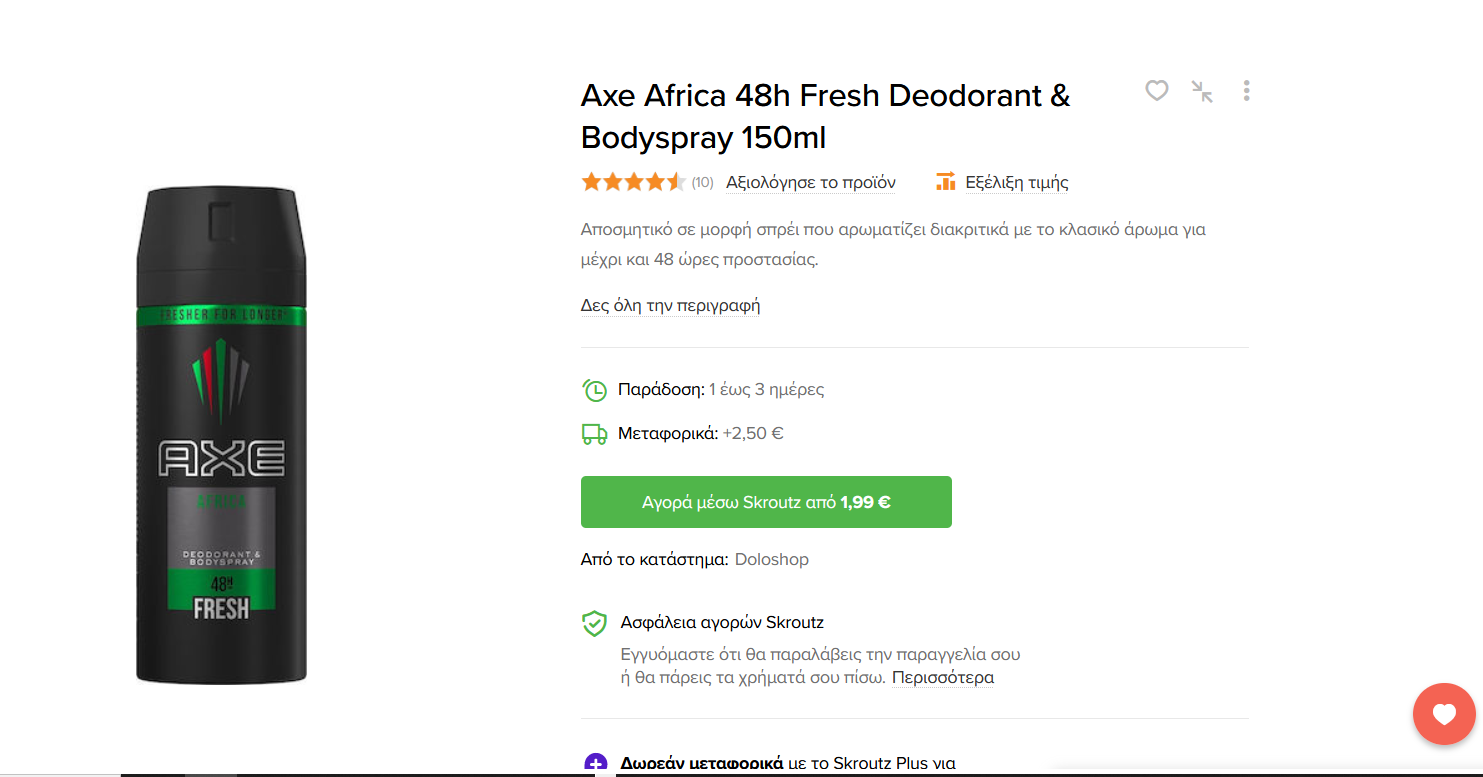
Task: Click the inward arrows collapse icon
Action: coord(1202,91)
